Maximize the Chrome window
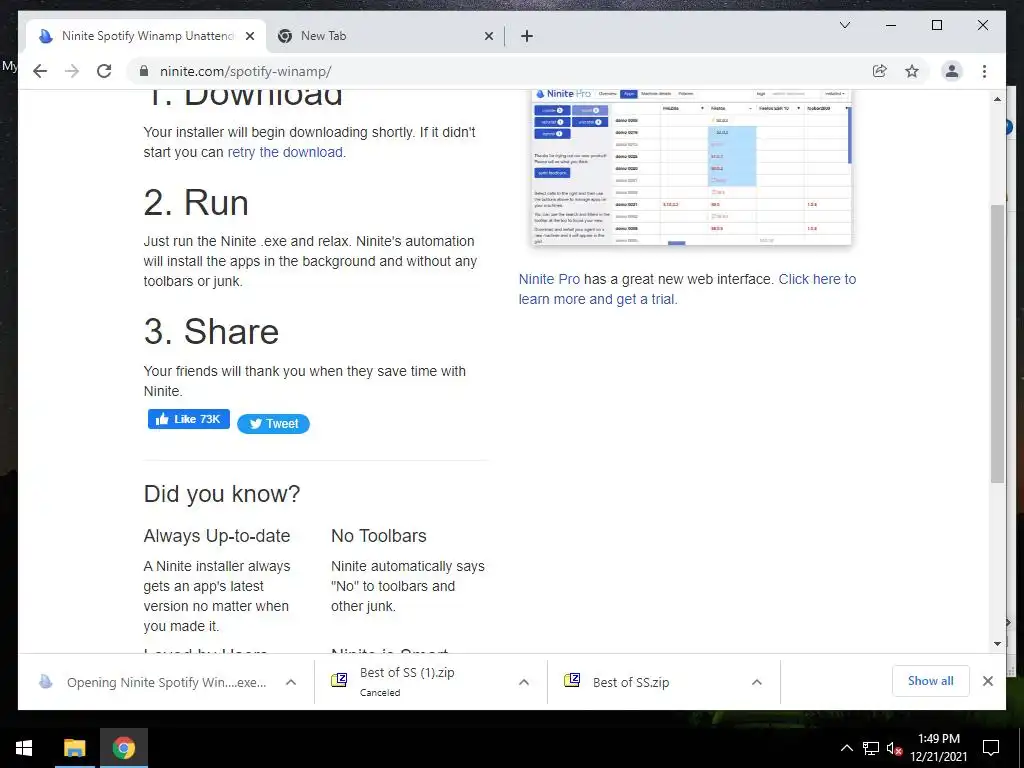The width and height of the screenshot is (1024, 768). coord(936,25)
